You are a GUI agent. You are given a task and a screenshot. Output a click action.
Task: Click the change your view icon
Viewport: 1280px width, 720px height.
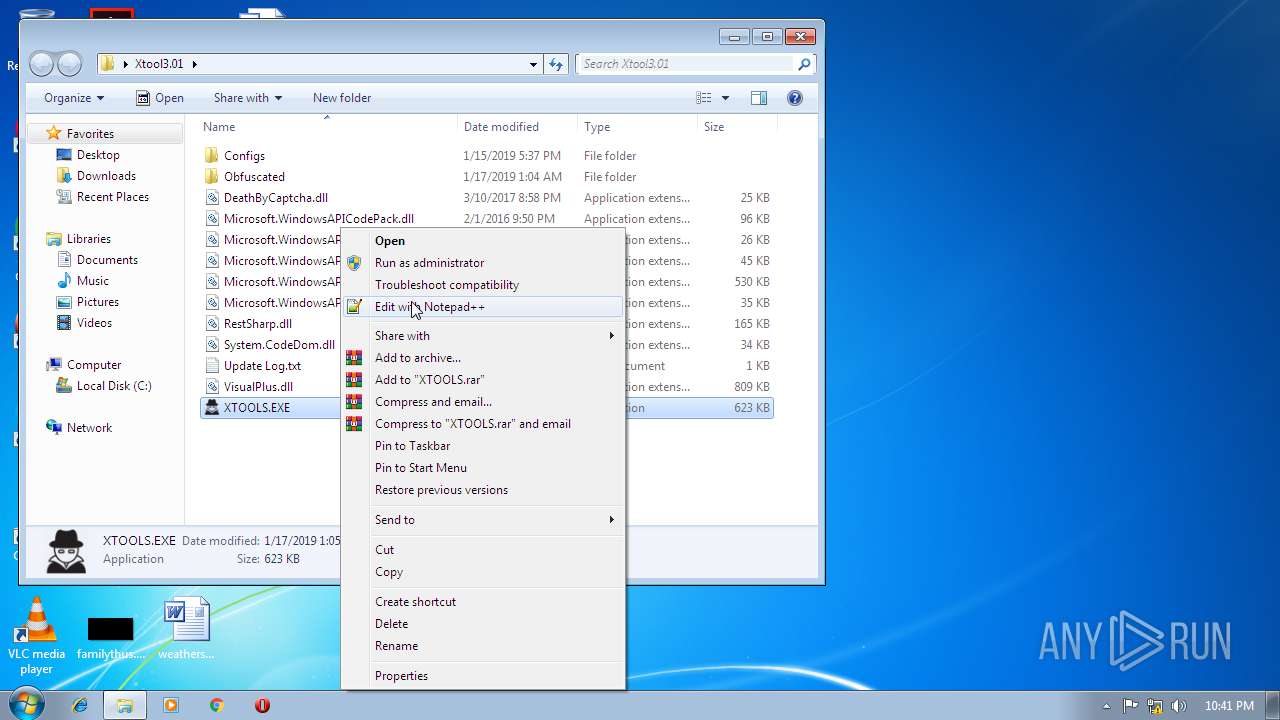click(704, 98)
